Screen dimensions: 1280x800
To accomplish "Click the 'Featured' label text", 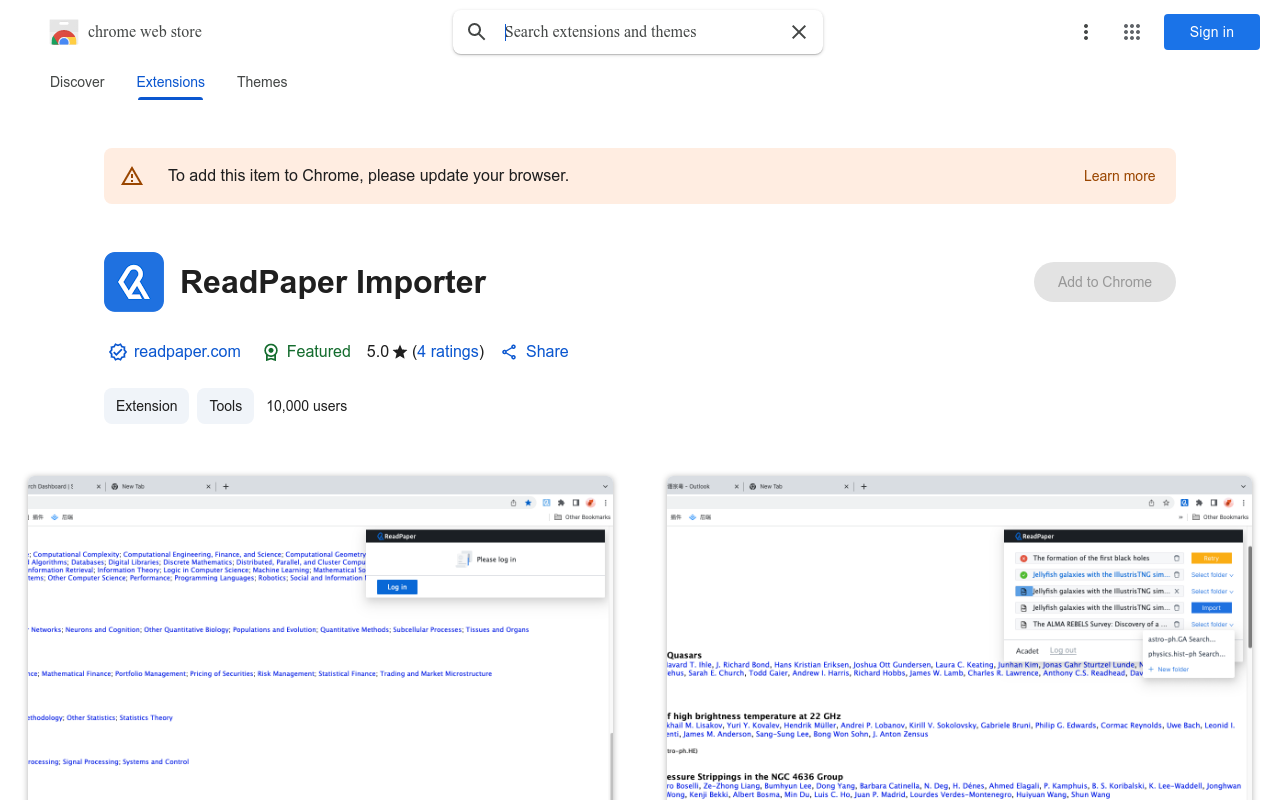I will [x=318, y=352].
